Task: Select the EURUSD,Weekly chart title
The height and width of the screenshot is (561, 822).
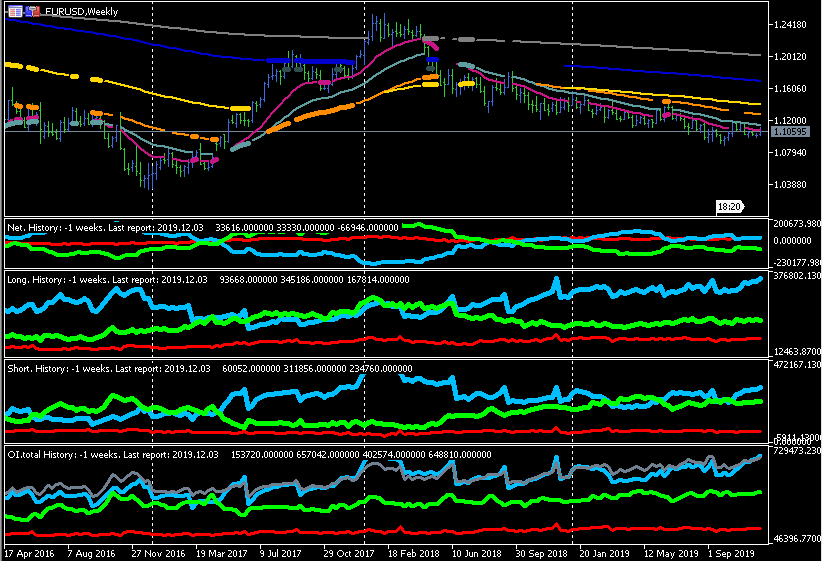Action: click(81, 12)
